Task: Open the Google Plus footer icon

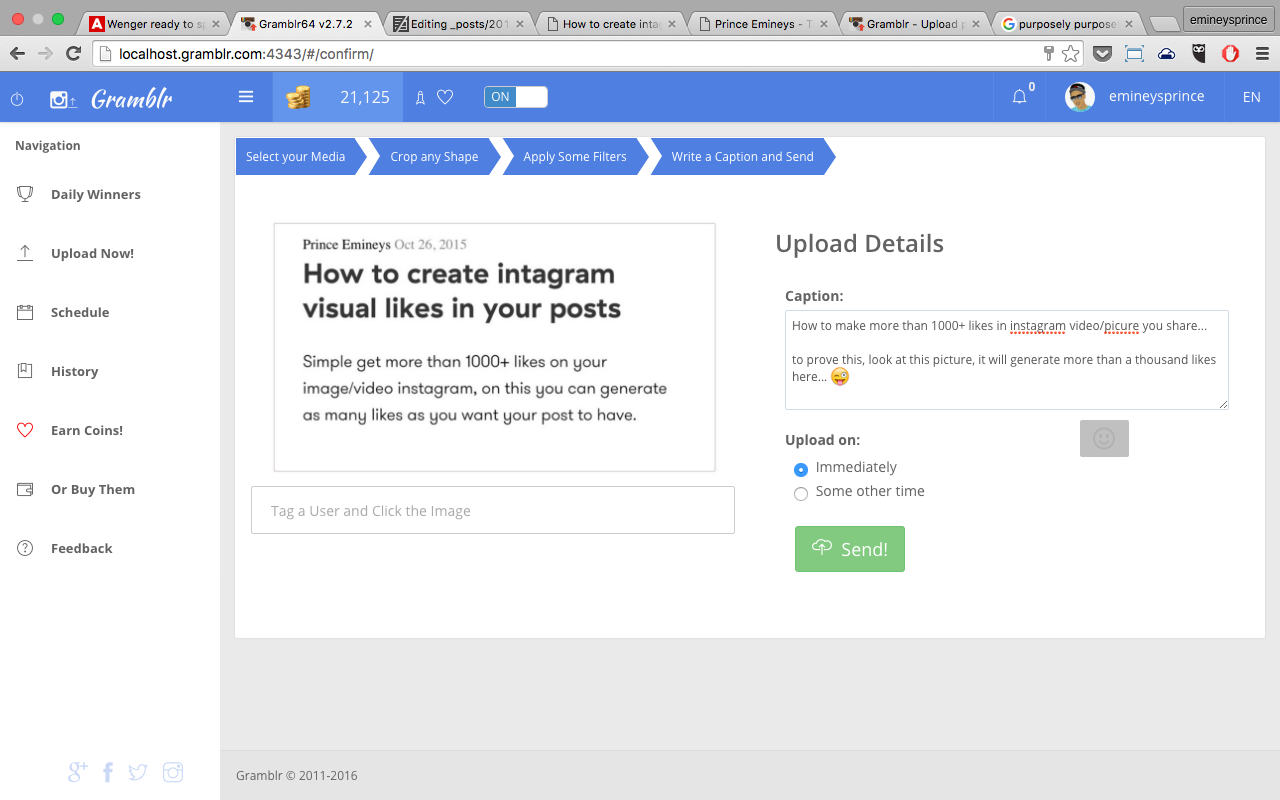Action: pos(77,771)
